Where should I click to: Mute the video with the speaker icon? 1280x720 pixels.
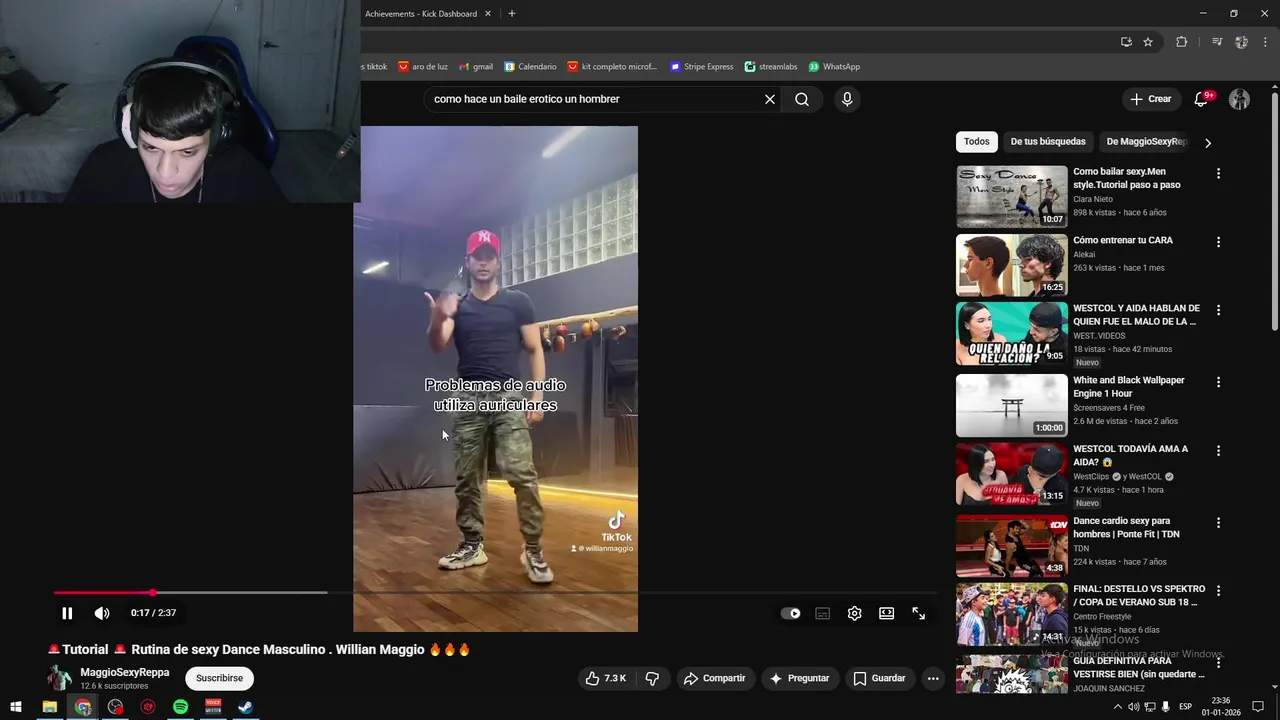pyautogui.click(x=102, y=613)
